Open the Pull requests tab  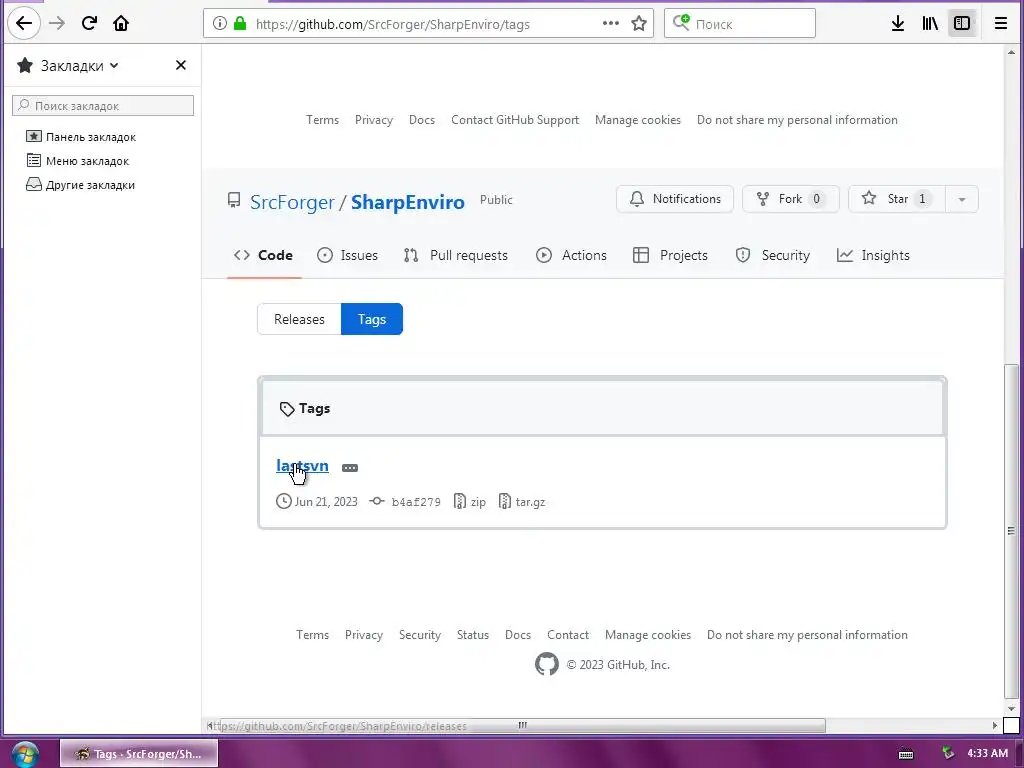[x=455, y=255]
